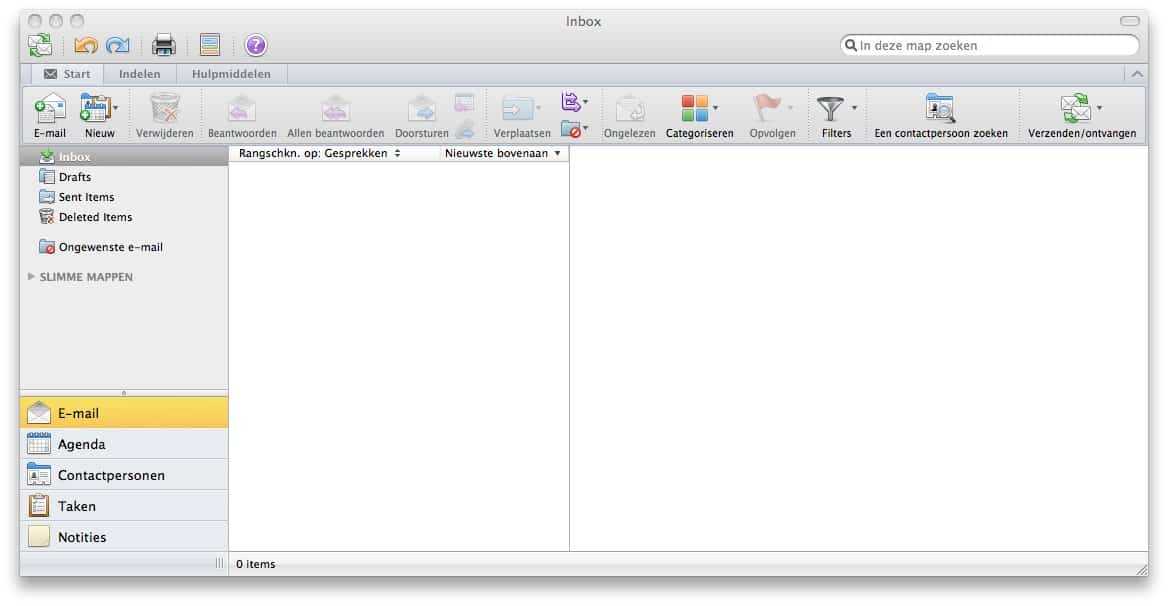This screenshot has height=606, width=1168.
Task: Click the send/receive icon in title toolbar
Action: click(40, 45)
